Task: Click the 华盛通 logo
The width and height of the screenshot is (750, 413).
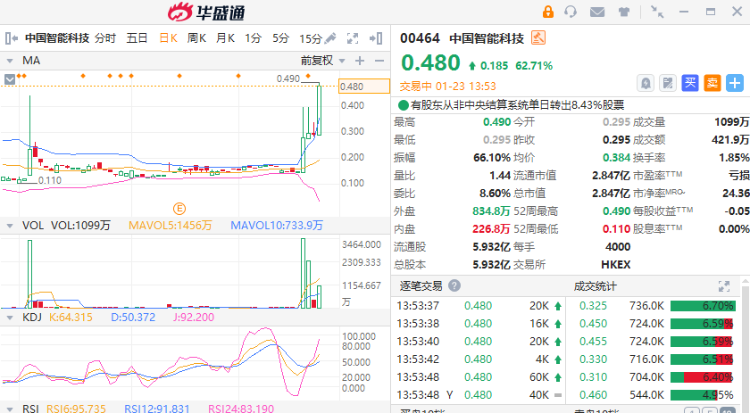Action: (207, 12)
